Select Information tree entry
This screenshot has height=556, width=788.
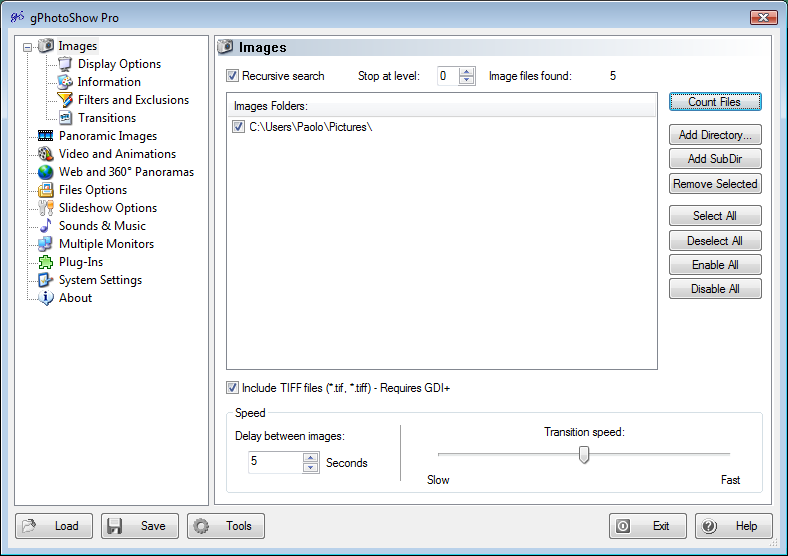pyautogui.click(x=109, y=82)
